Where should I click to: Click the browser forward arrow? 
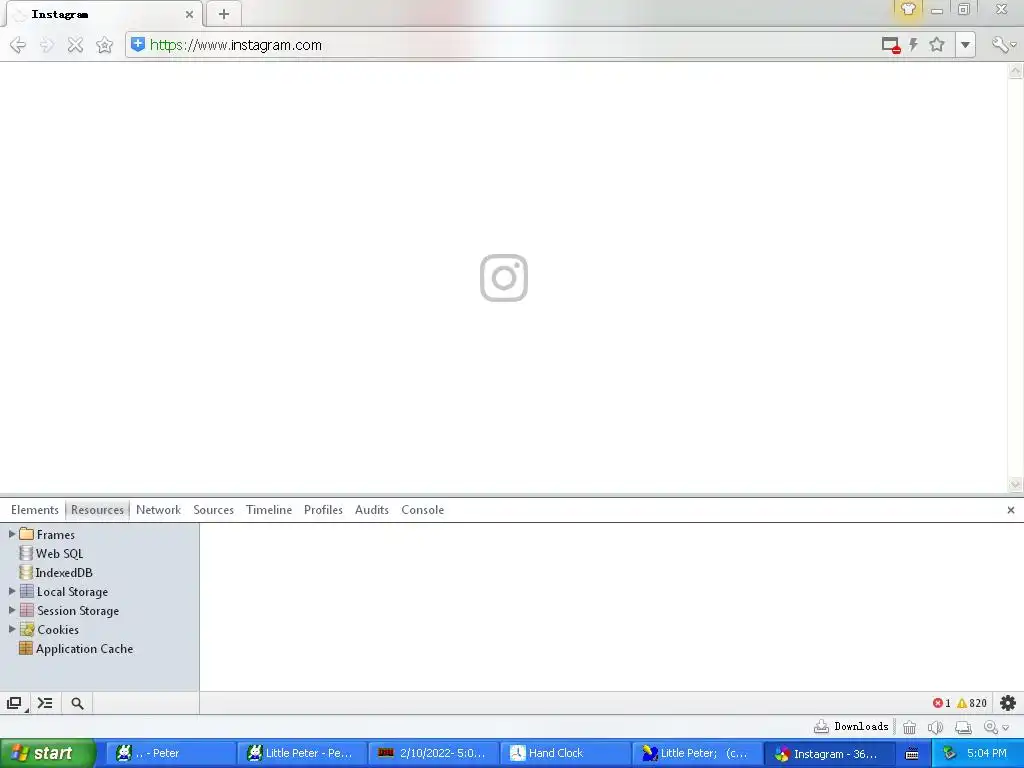tap(46, 45)
